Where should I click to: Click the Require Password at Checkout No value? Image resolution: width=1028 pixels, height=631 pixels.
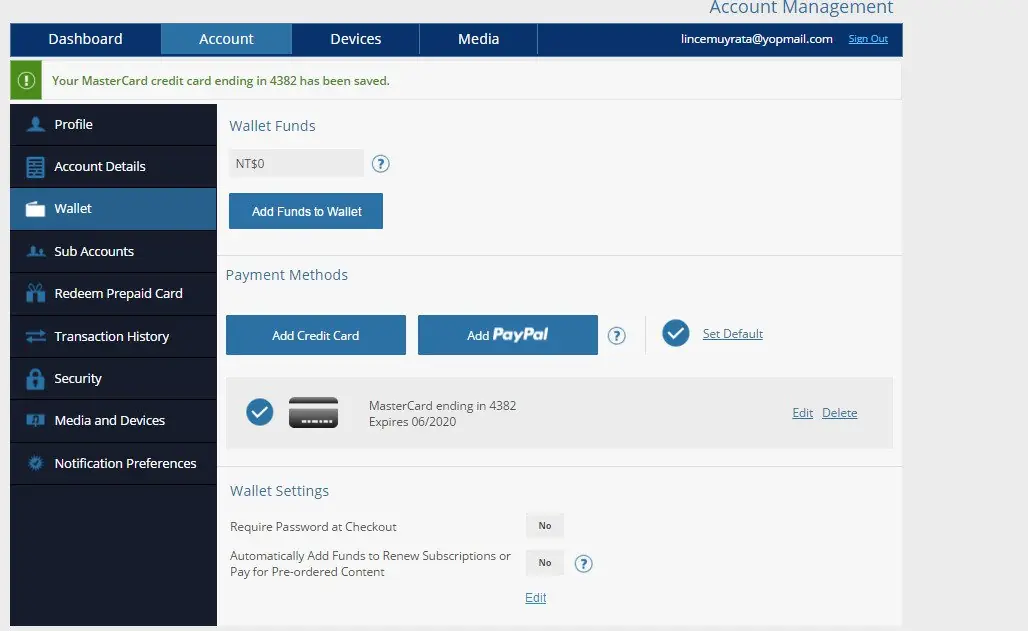pyautogui.click(x=545, y=525)
